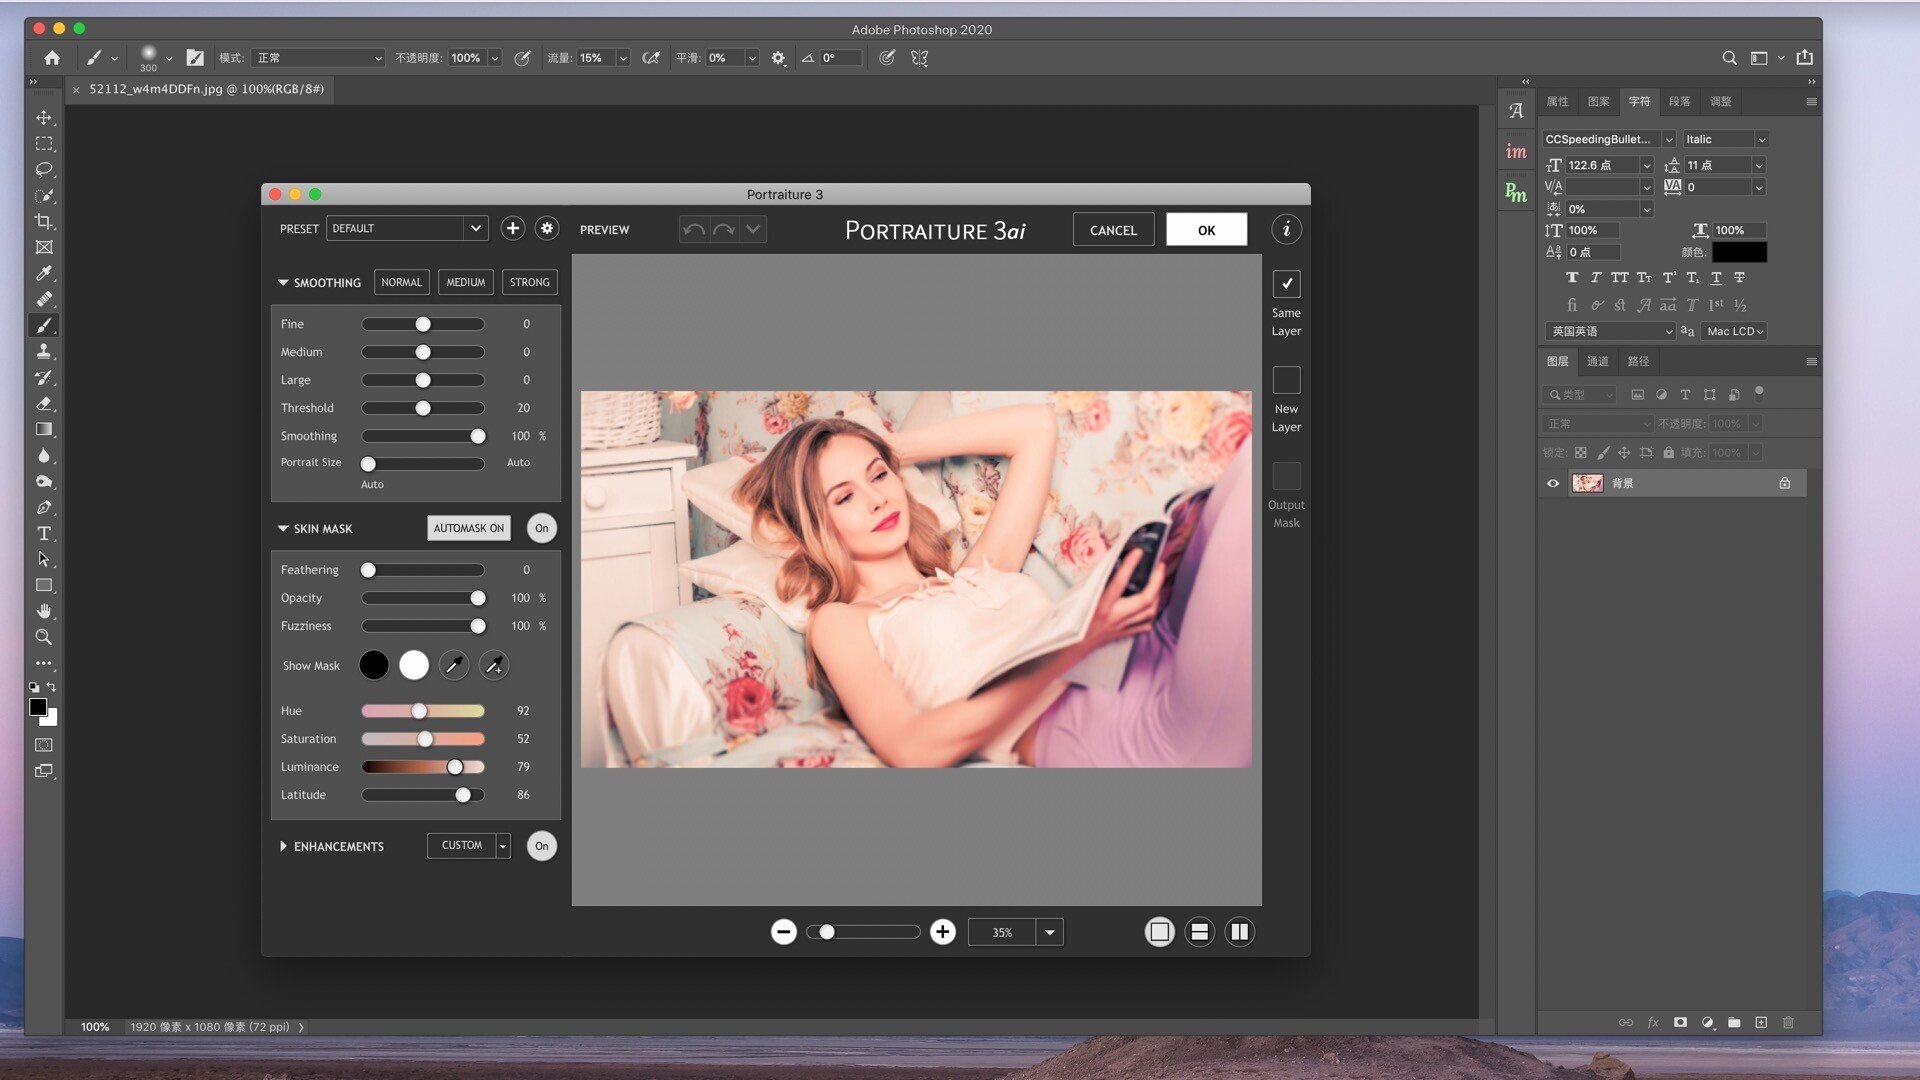This screenshot has height=1080, width=1920.
Task: Apply MEDIUM smoothing preset
Action: pos(466,283)
